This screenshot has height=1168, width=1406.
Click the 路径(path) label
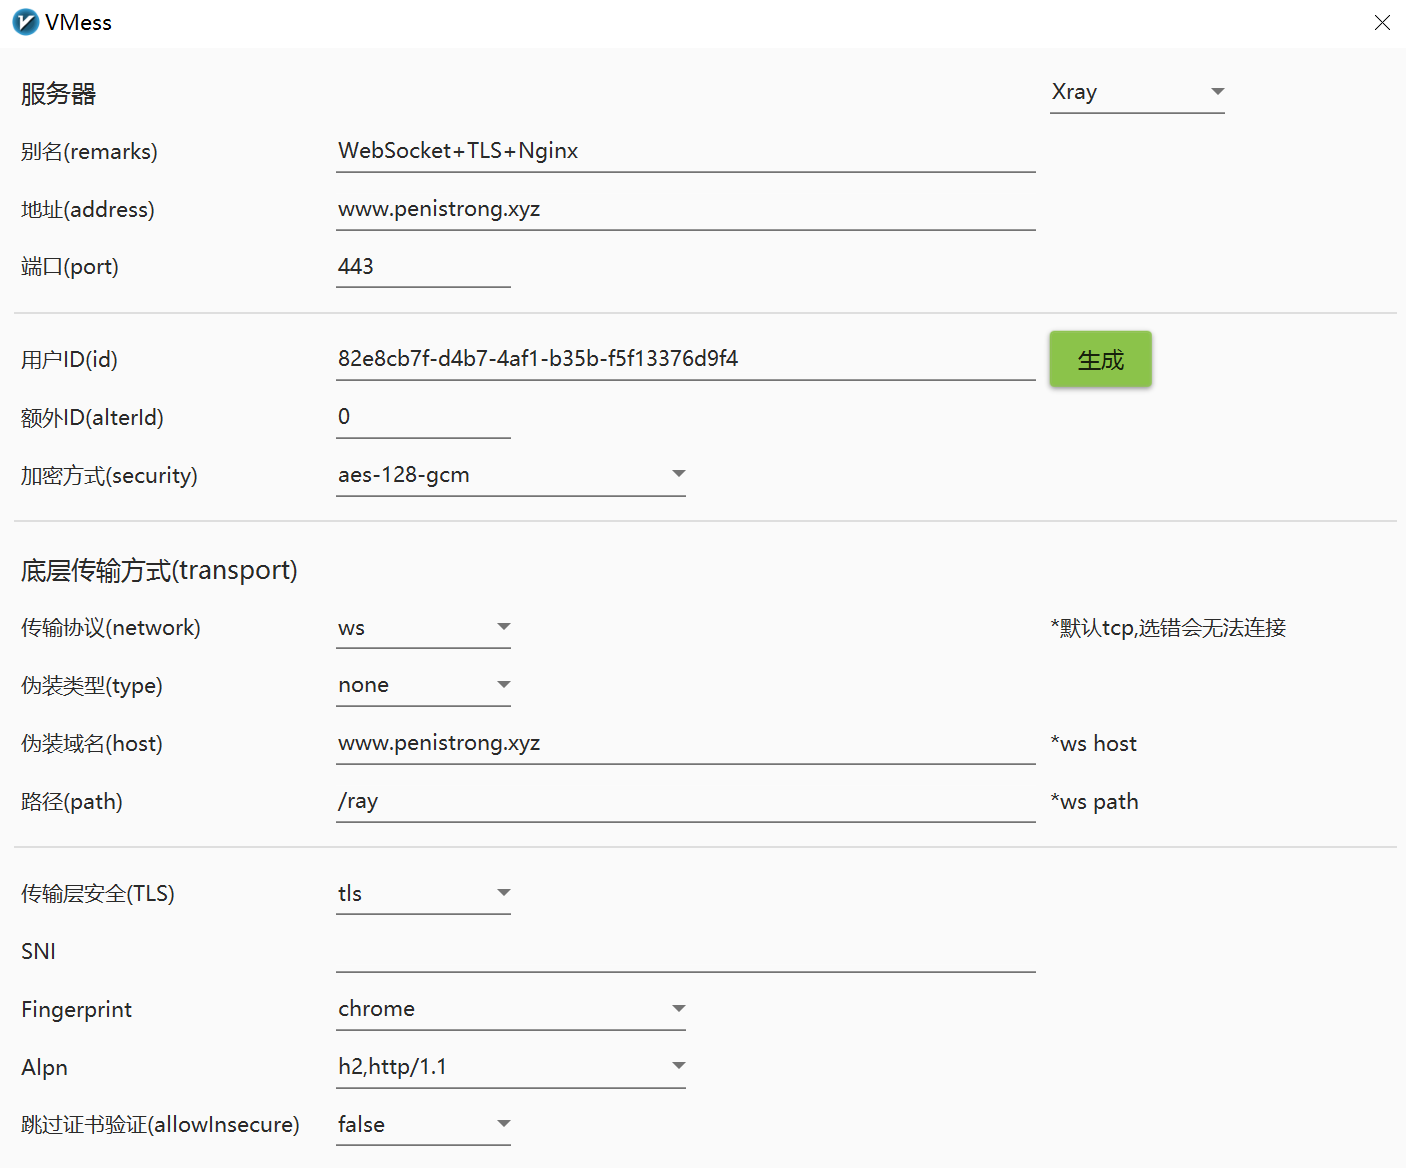[x=72, y=802]
